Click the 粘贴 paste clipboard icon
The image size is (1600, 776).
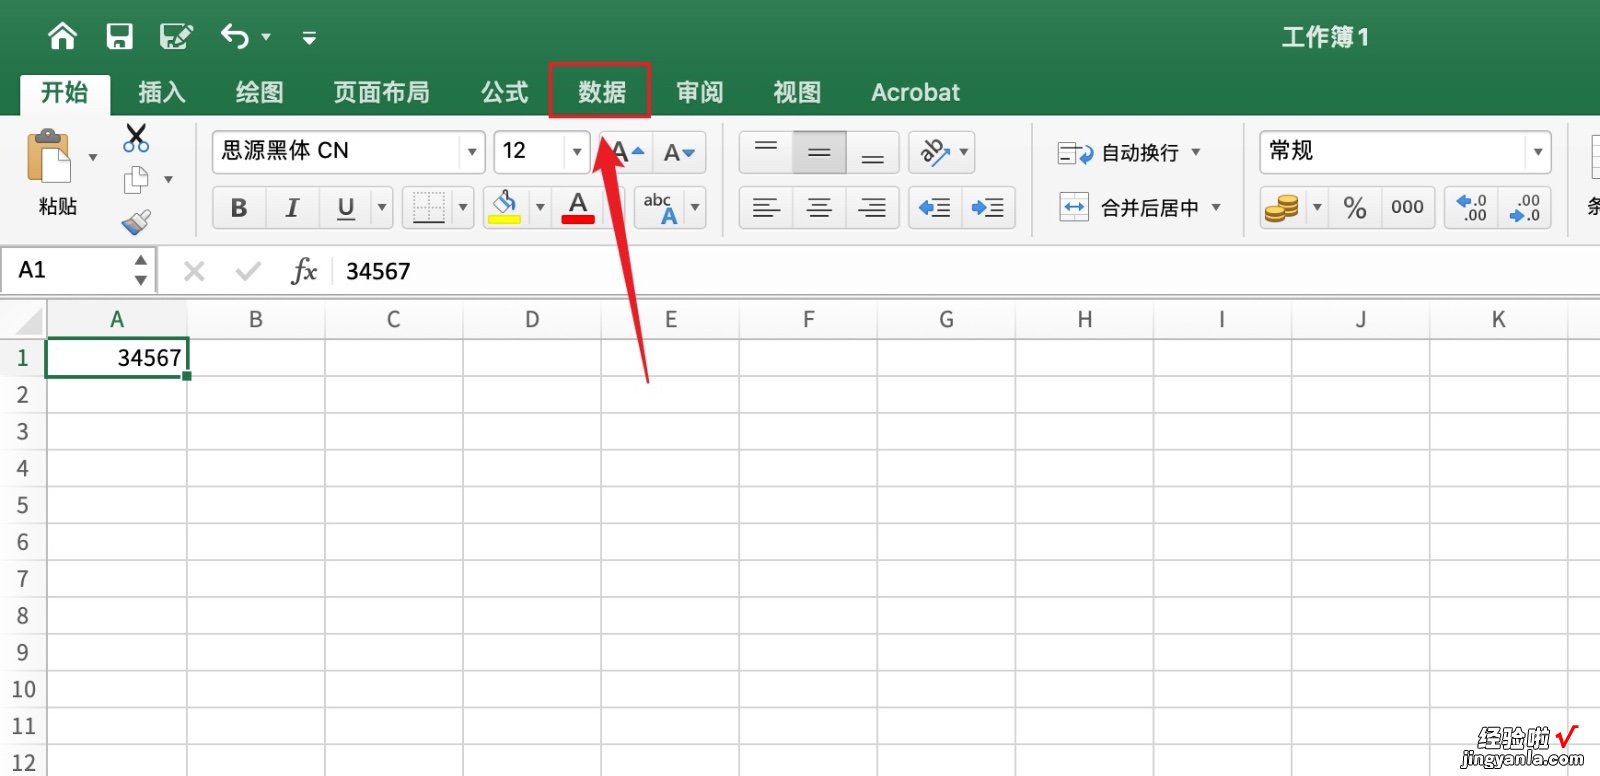click(50, 157)
